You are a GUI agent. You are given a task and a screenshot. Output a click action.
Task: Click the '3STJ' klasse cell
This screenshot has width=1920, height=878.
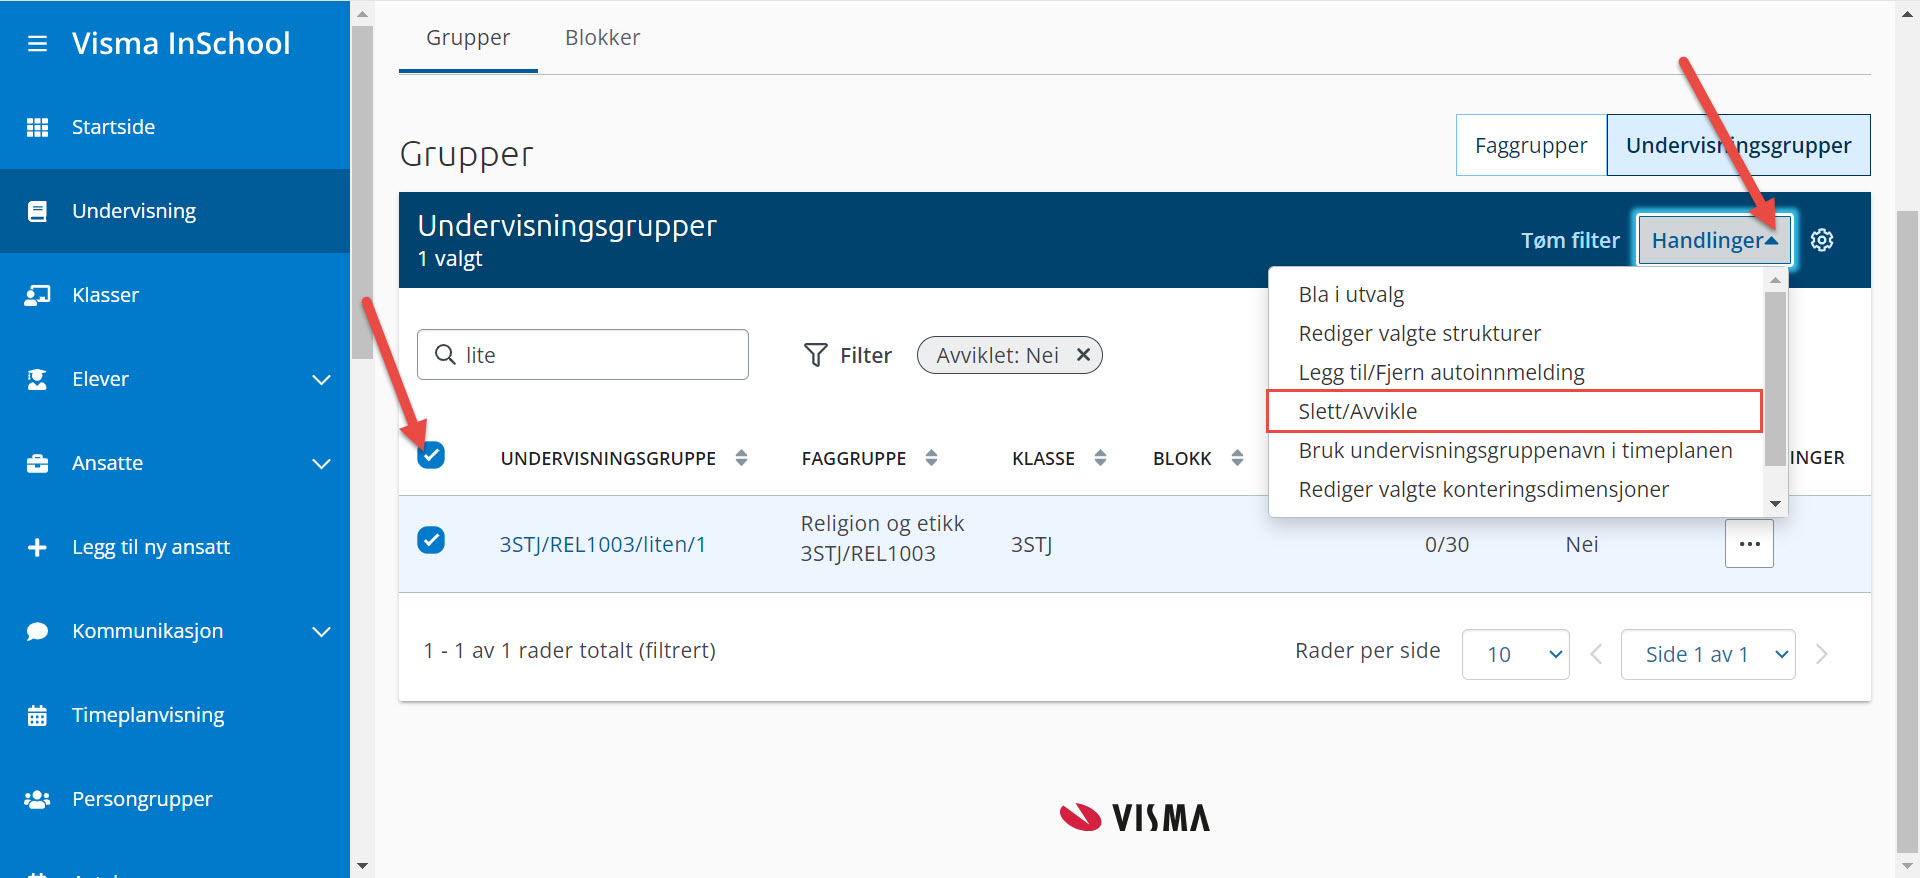tap(1031, 544)
